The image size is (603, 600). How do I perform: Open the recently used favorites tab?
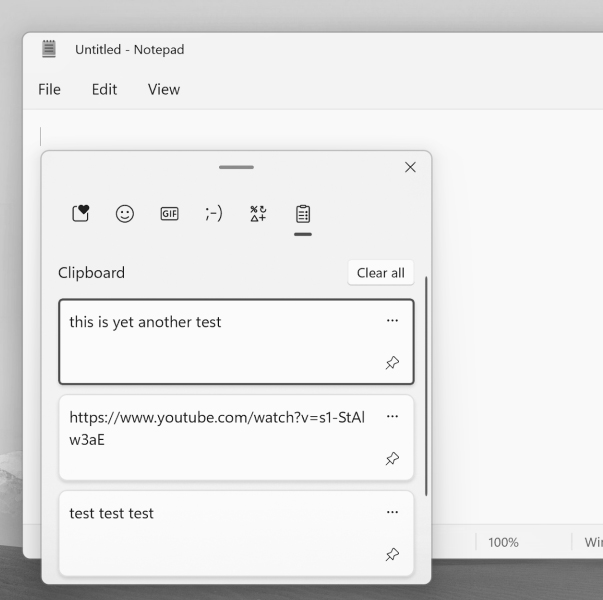point(82,213)
